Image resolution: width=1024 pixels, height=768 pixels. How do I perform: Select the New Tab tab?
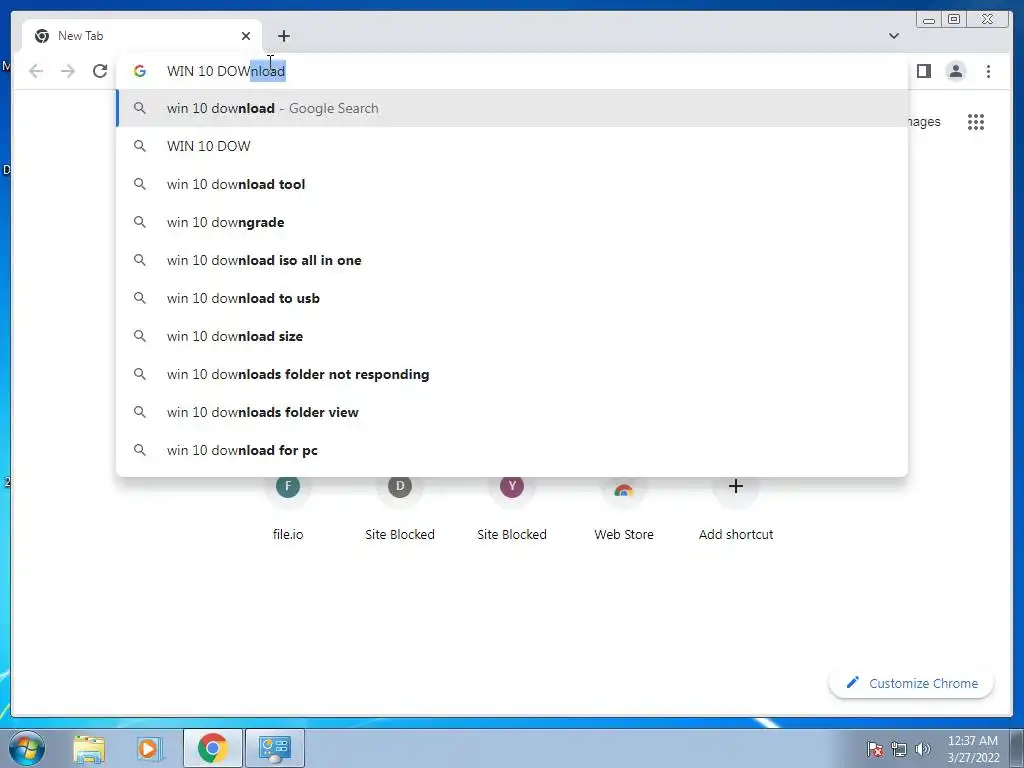coord(142,36)
